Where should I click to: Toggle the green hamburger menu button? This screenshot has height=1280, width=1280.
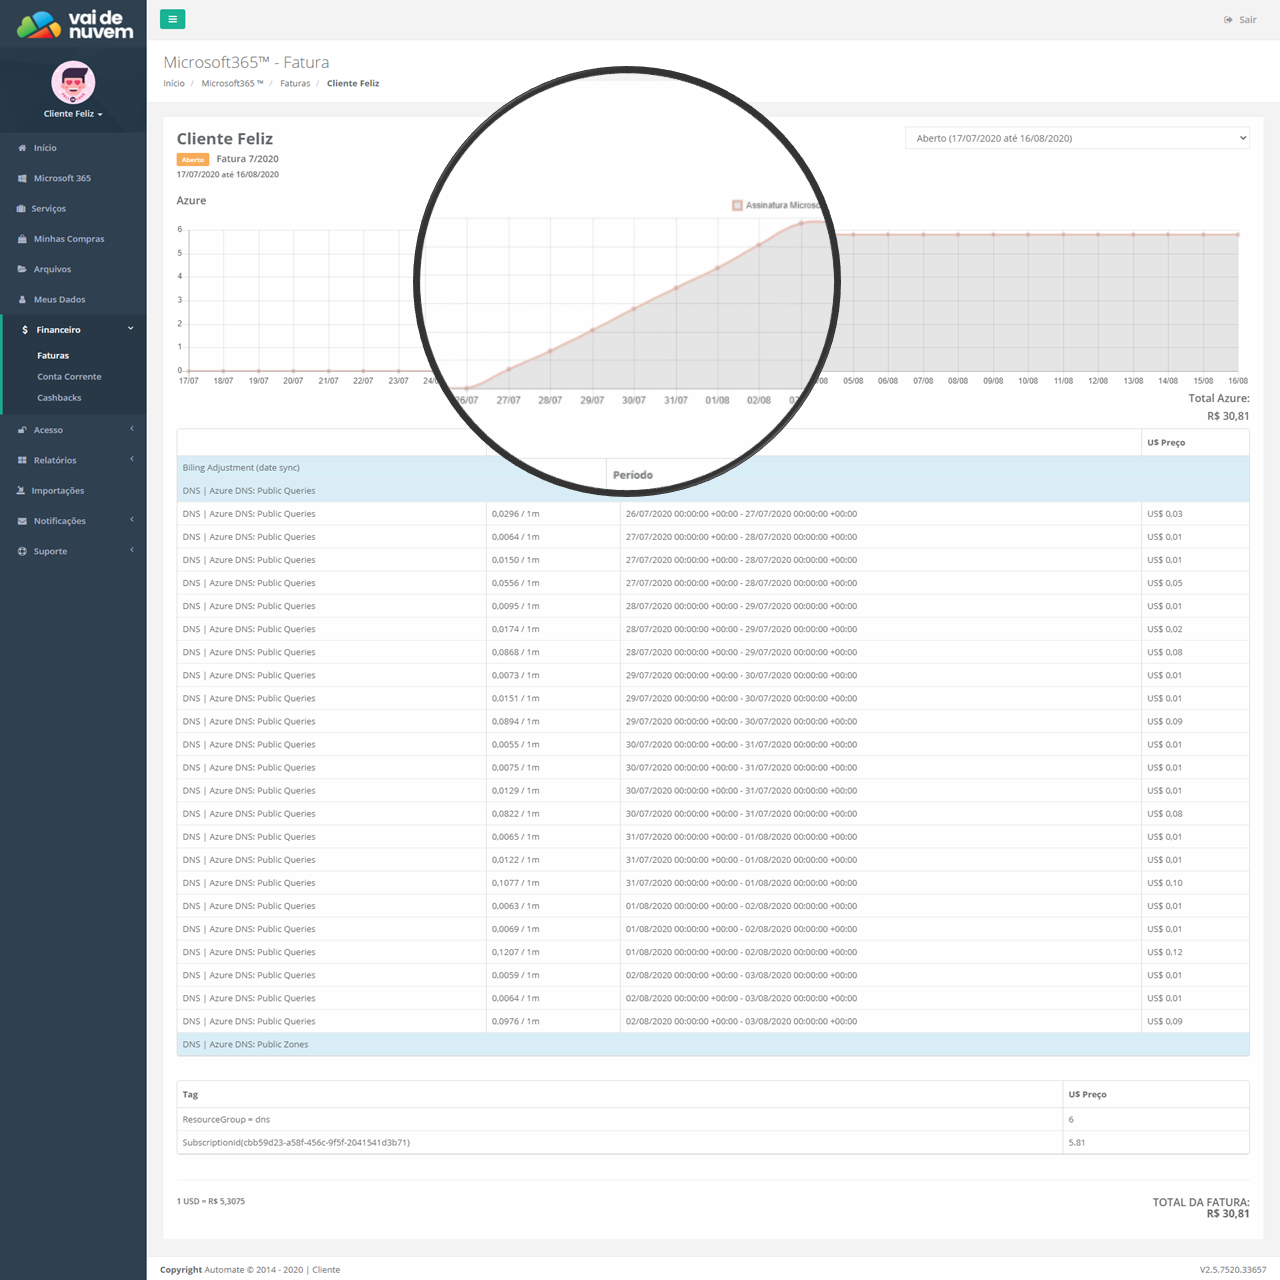[x=172, y=19]
